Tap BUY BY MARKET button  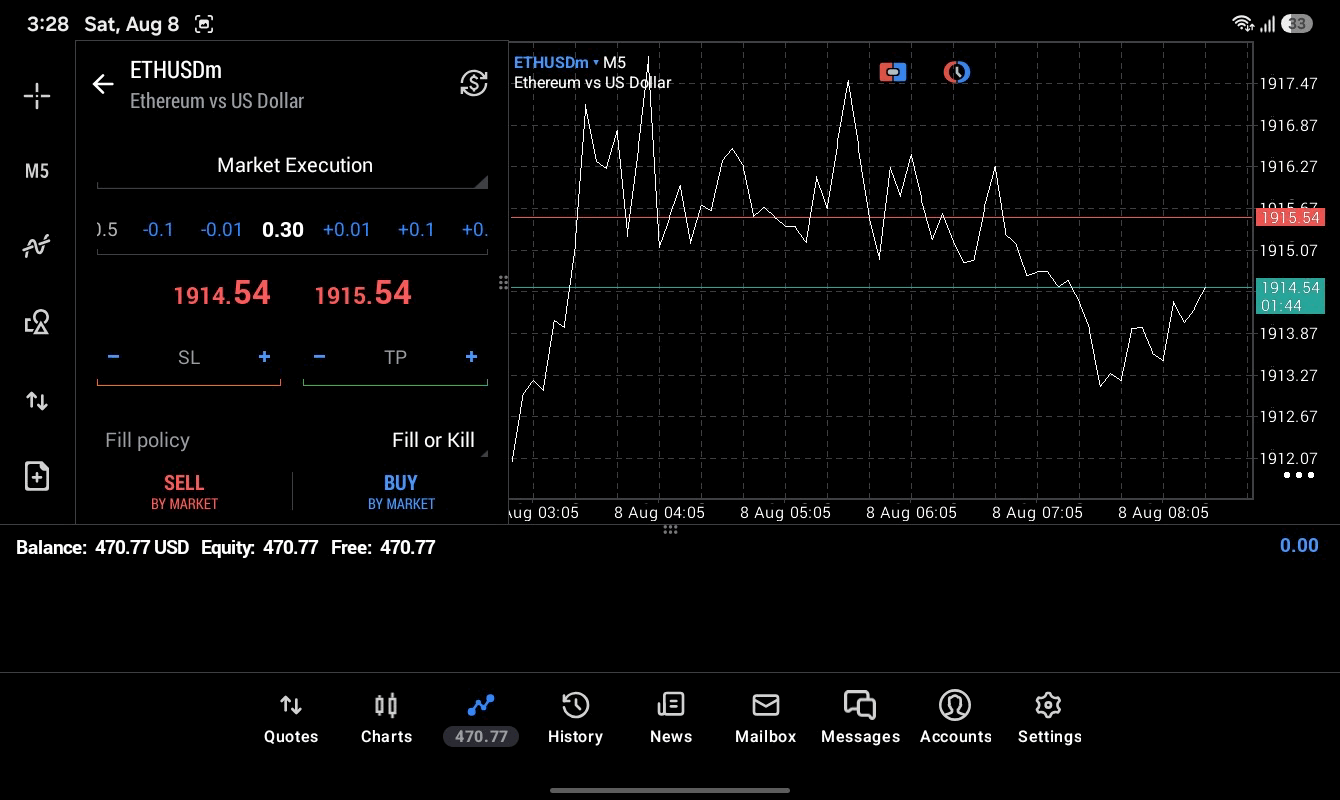(x=401, y=492)
